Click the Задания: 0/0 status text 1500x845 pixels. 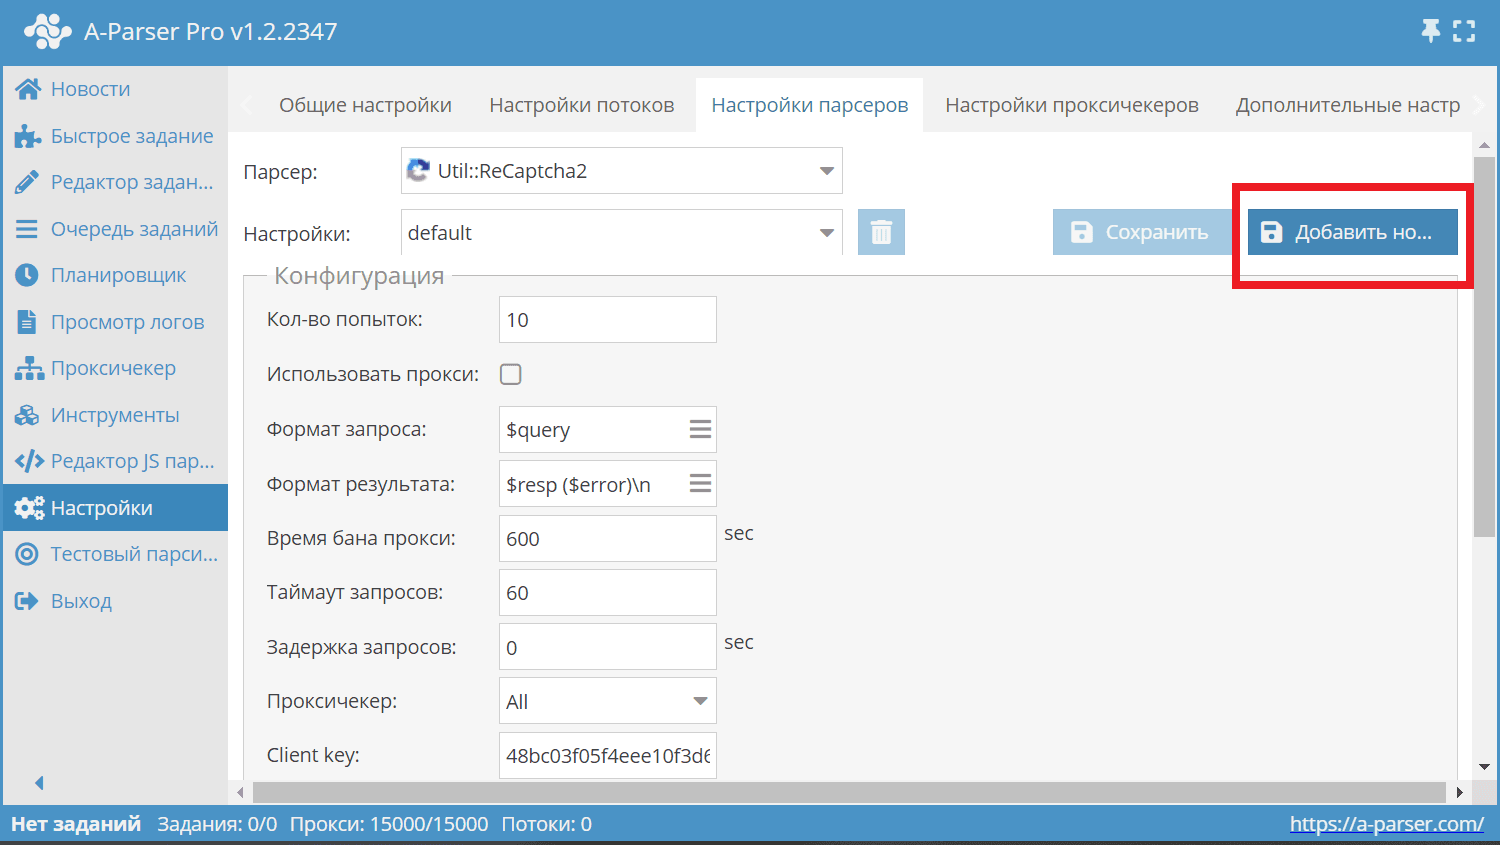pyautogui.click(x=217, y=824)
